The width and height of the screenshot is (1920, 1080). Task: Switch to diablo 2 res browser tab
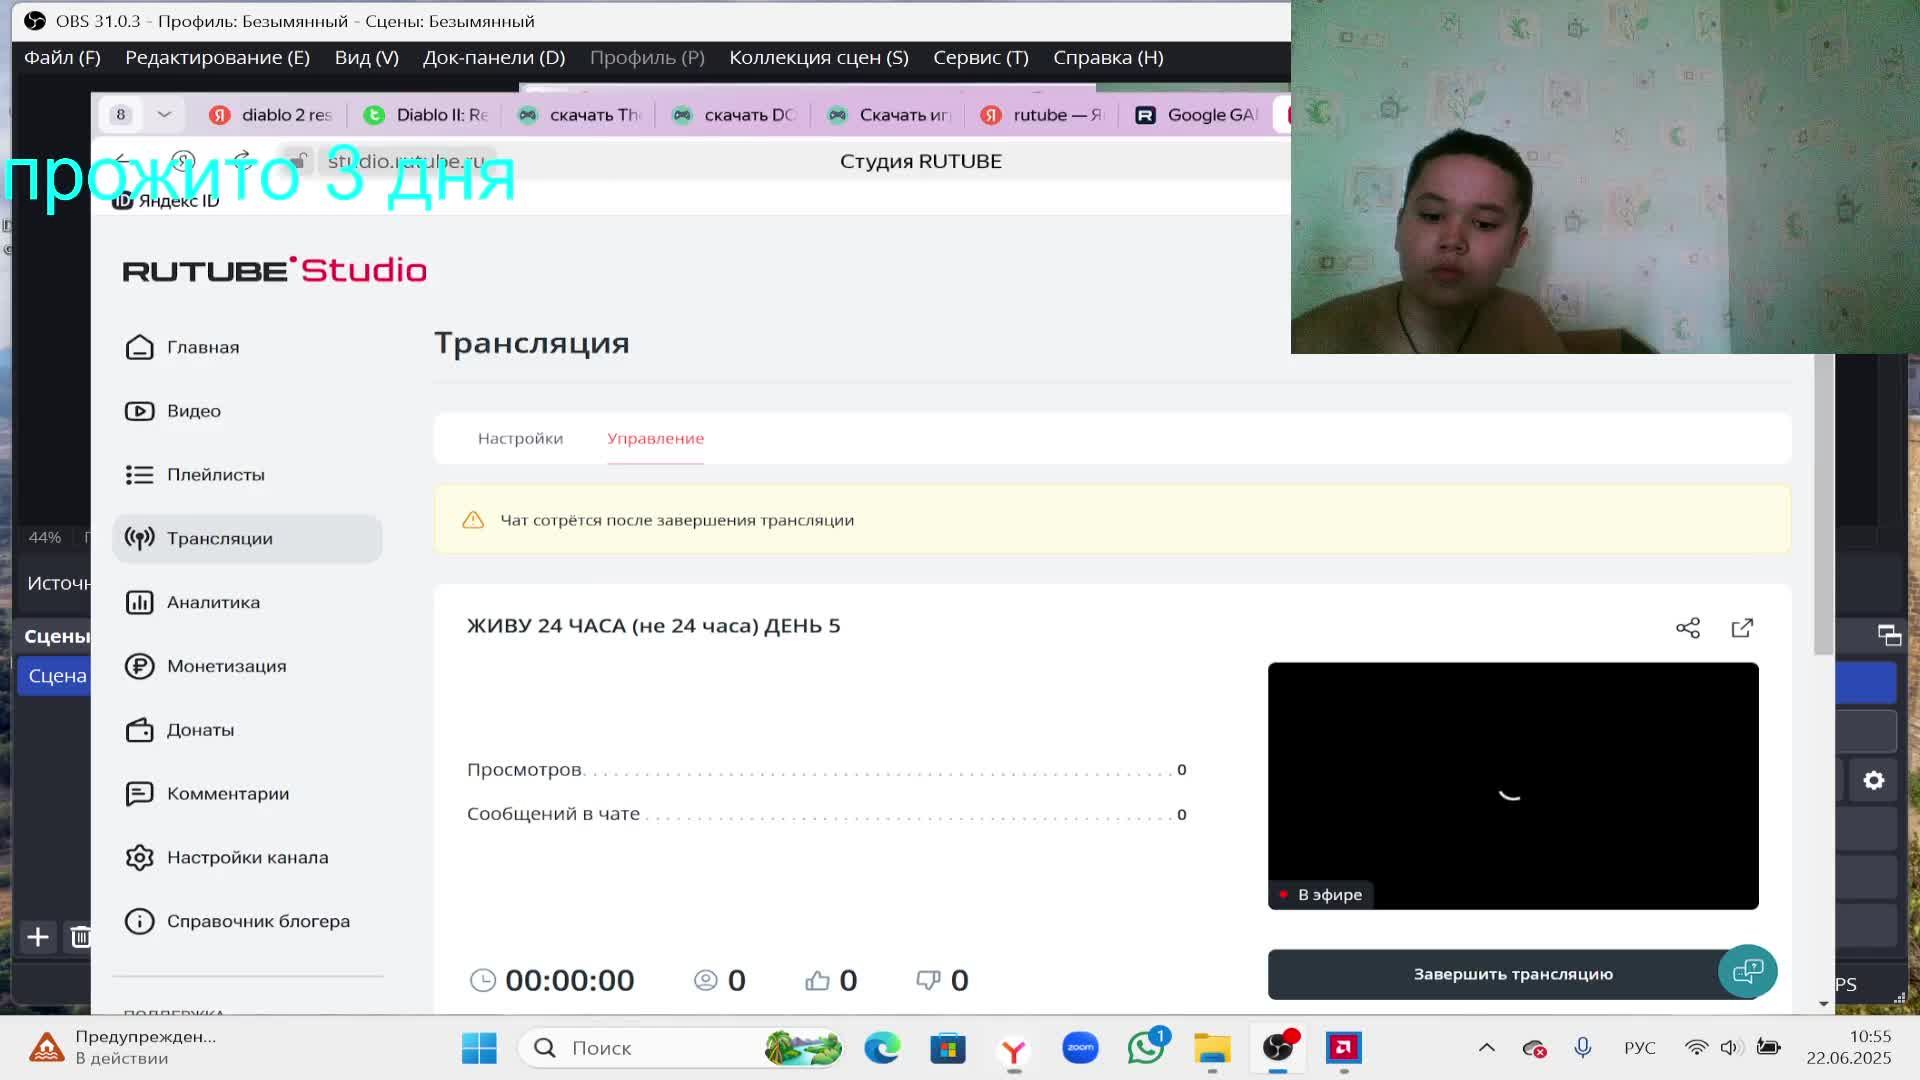coord(271,115)
